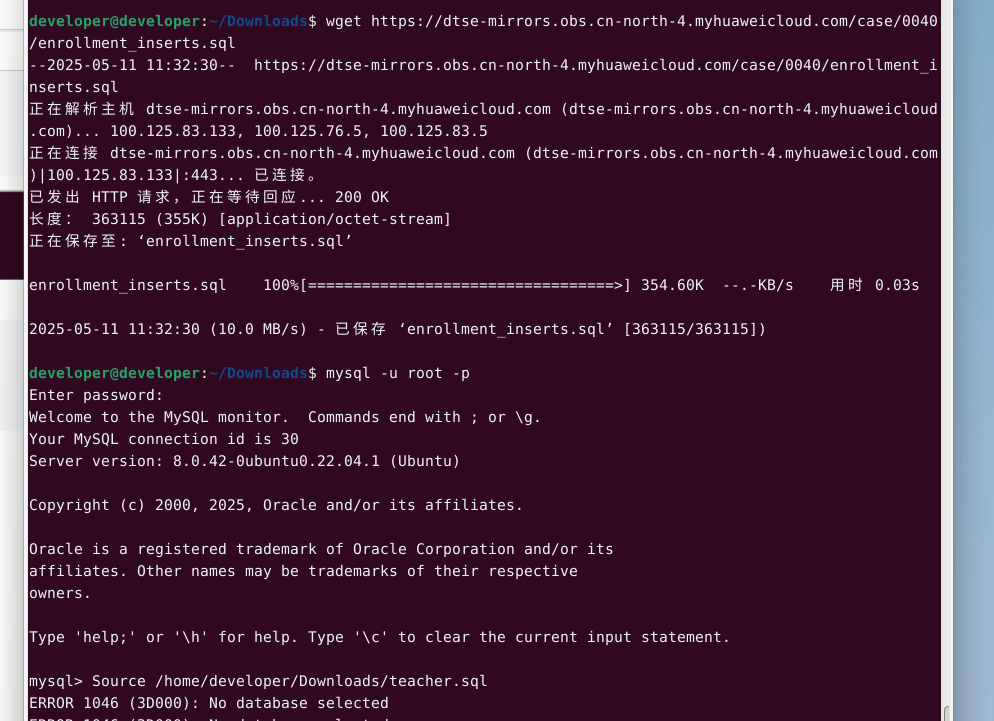
Task: Click the blue desktop background beside the terminal
Action: click(x=975, y=300)
